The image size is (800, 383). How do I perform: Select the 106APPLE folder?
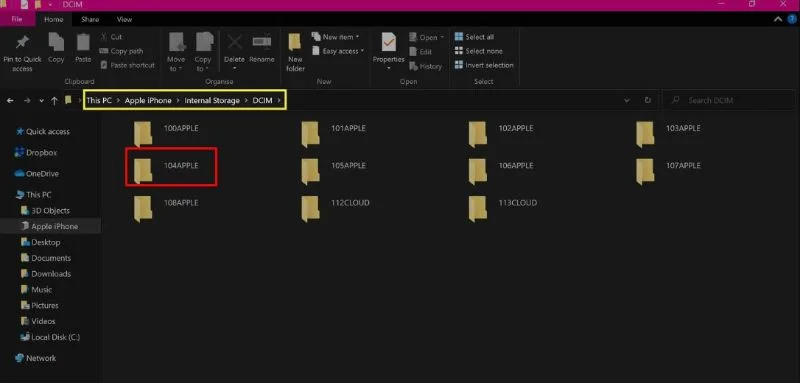point(501,171)
